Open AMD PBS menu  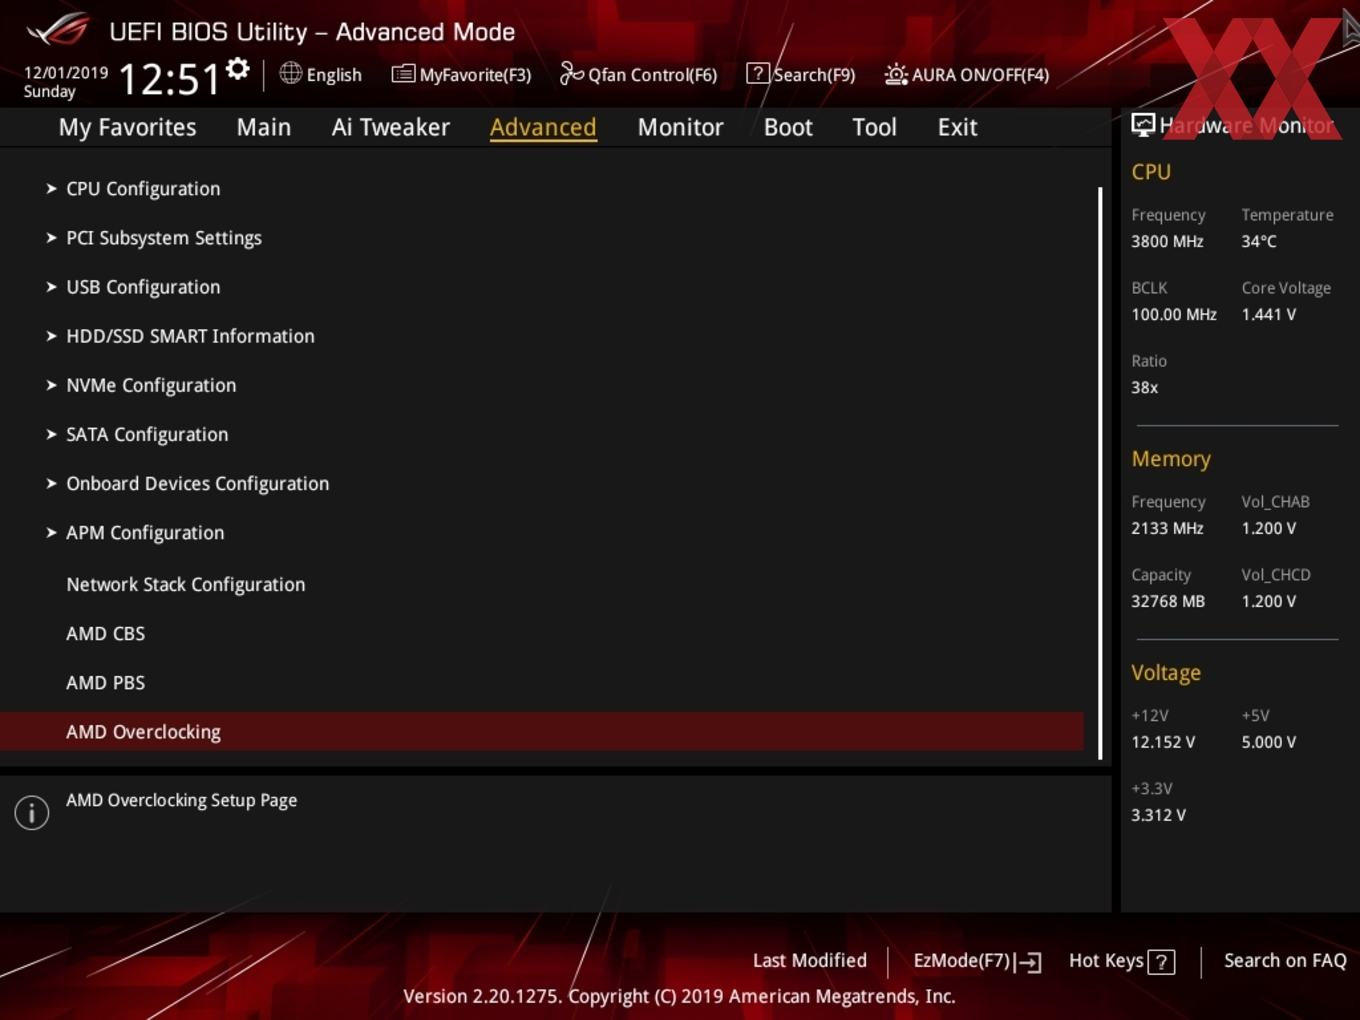(105, 682)
